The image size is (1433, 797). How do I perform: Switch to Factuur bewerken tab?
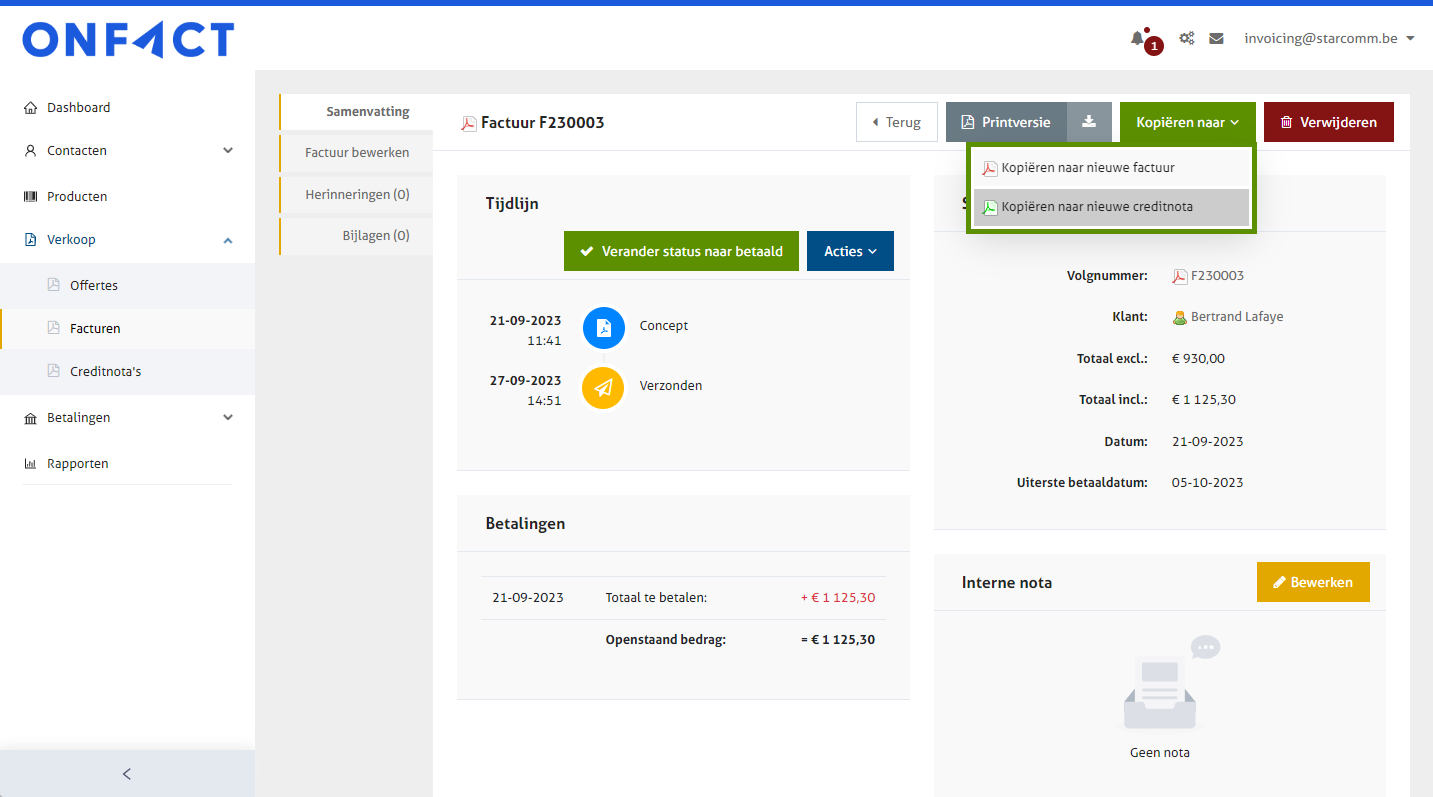pos(356,153)
